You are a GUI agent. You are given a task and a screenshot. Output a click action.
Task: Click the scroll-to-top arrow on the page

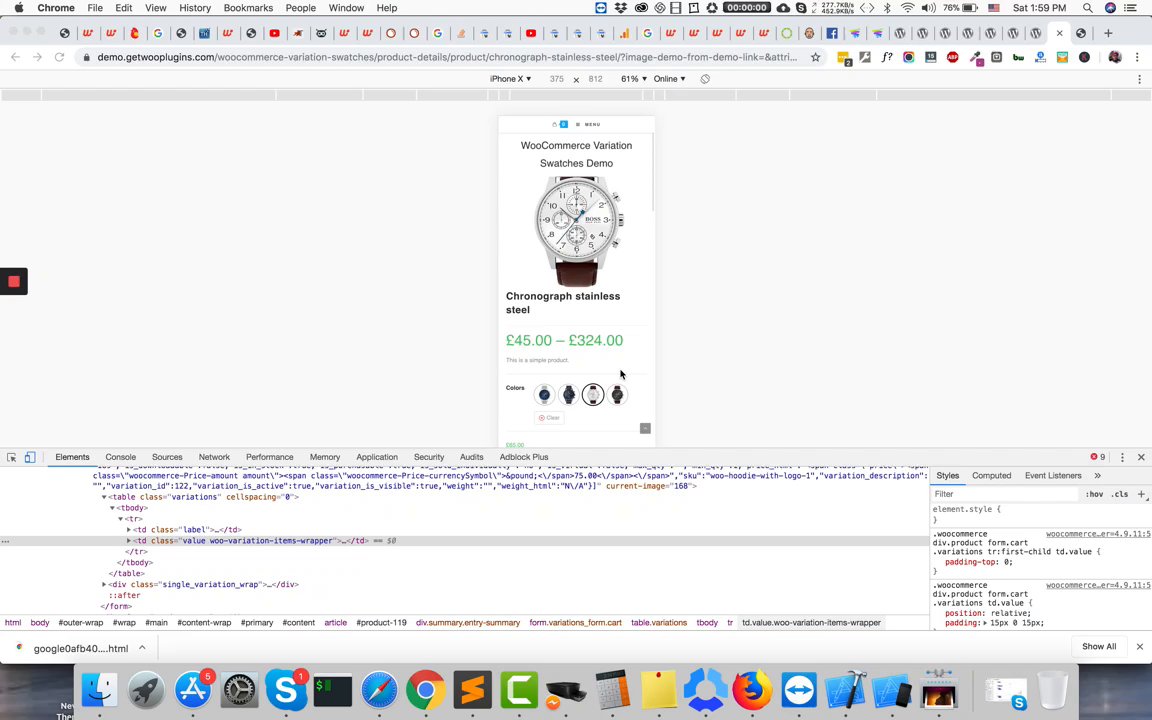pyautogui.click(x=645, y=428)
